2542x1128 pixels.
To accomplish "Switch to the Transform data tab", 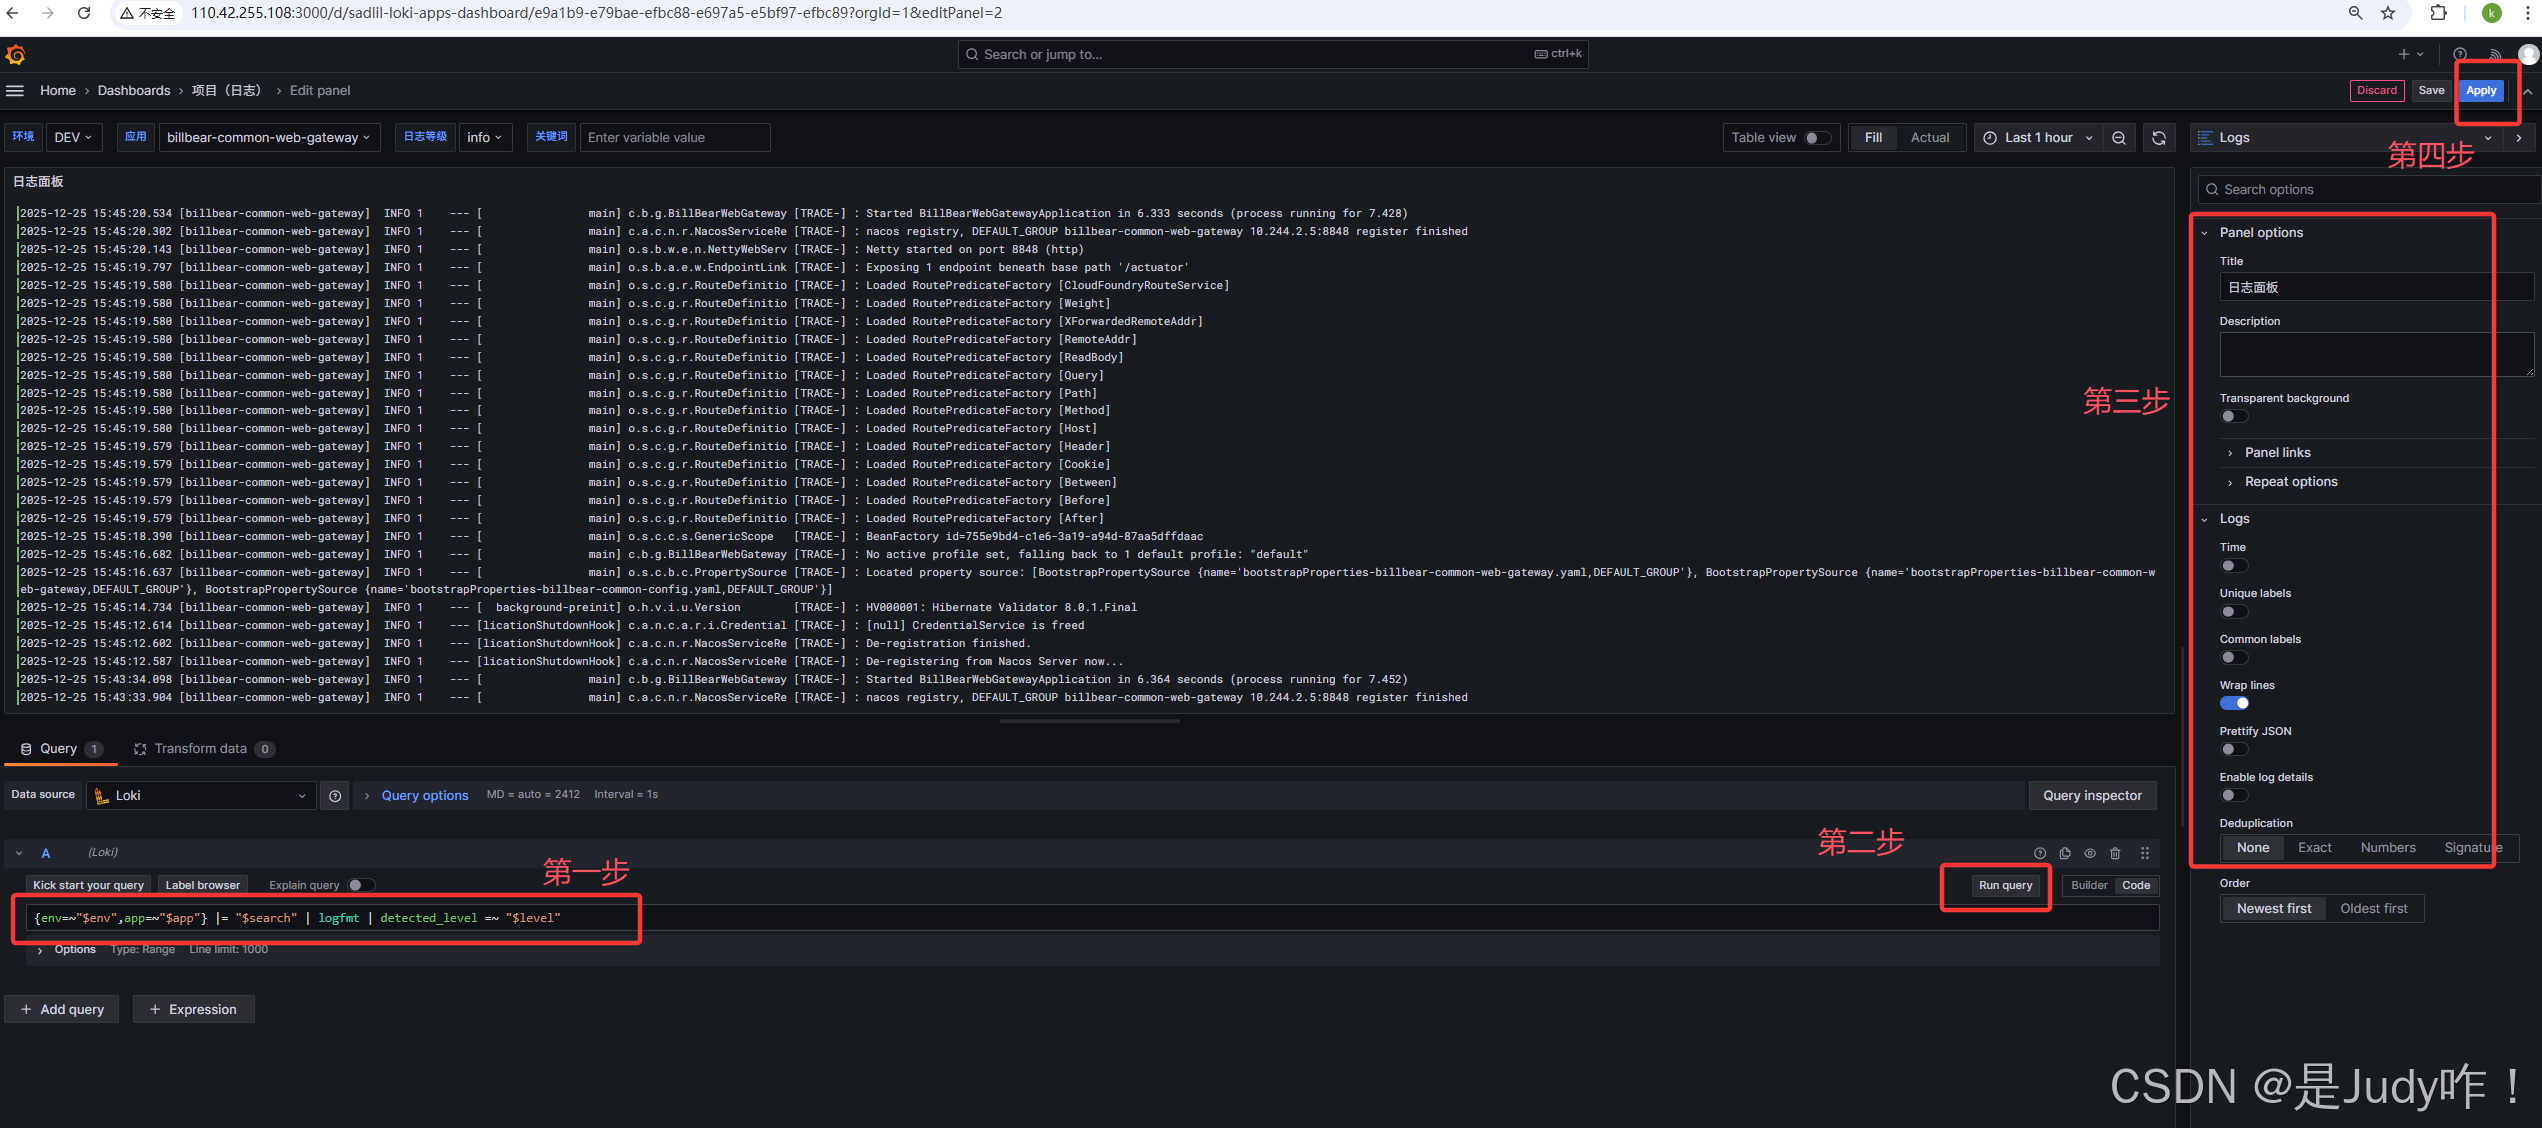I will click(x=200, y=749).
